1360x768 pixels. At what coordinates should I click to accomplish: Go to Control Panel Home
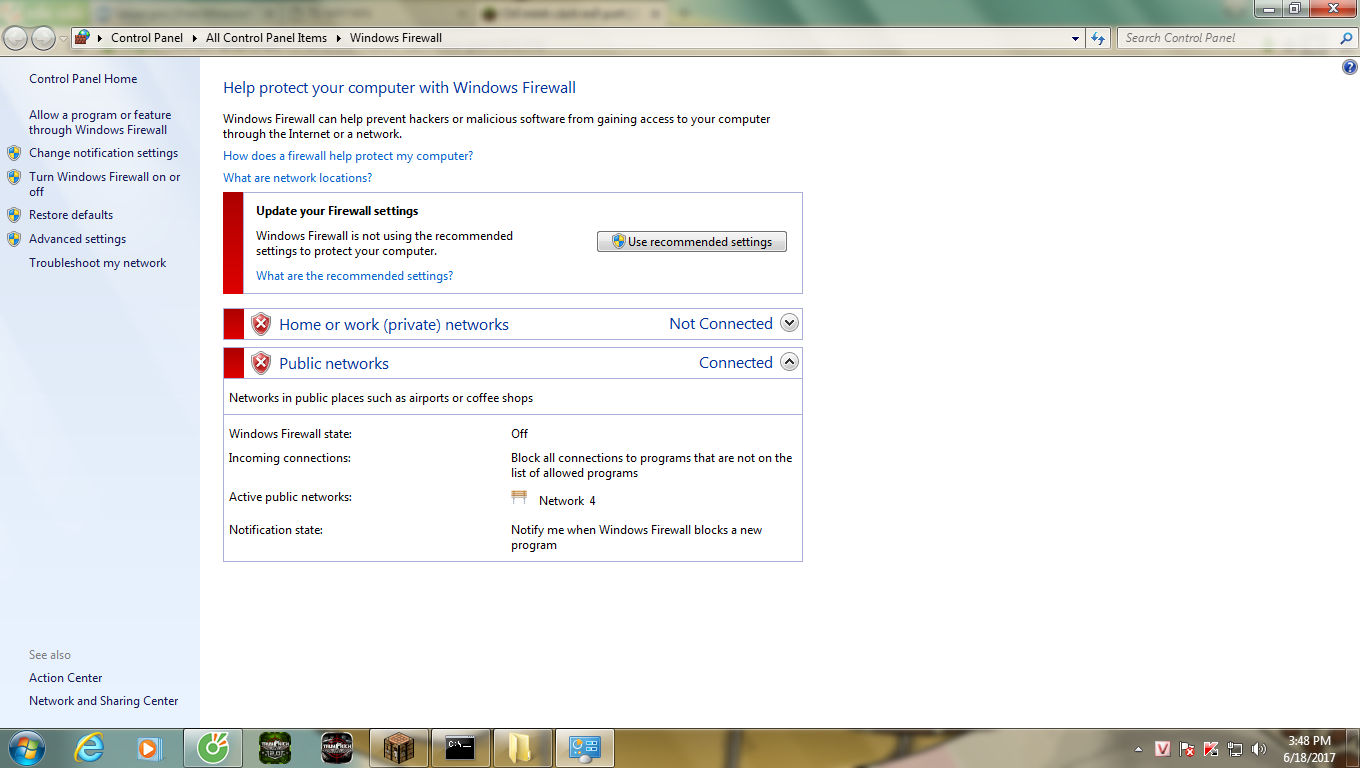pyautogui.click(x=83, y=79)
